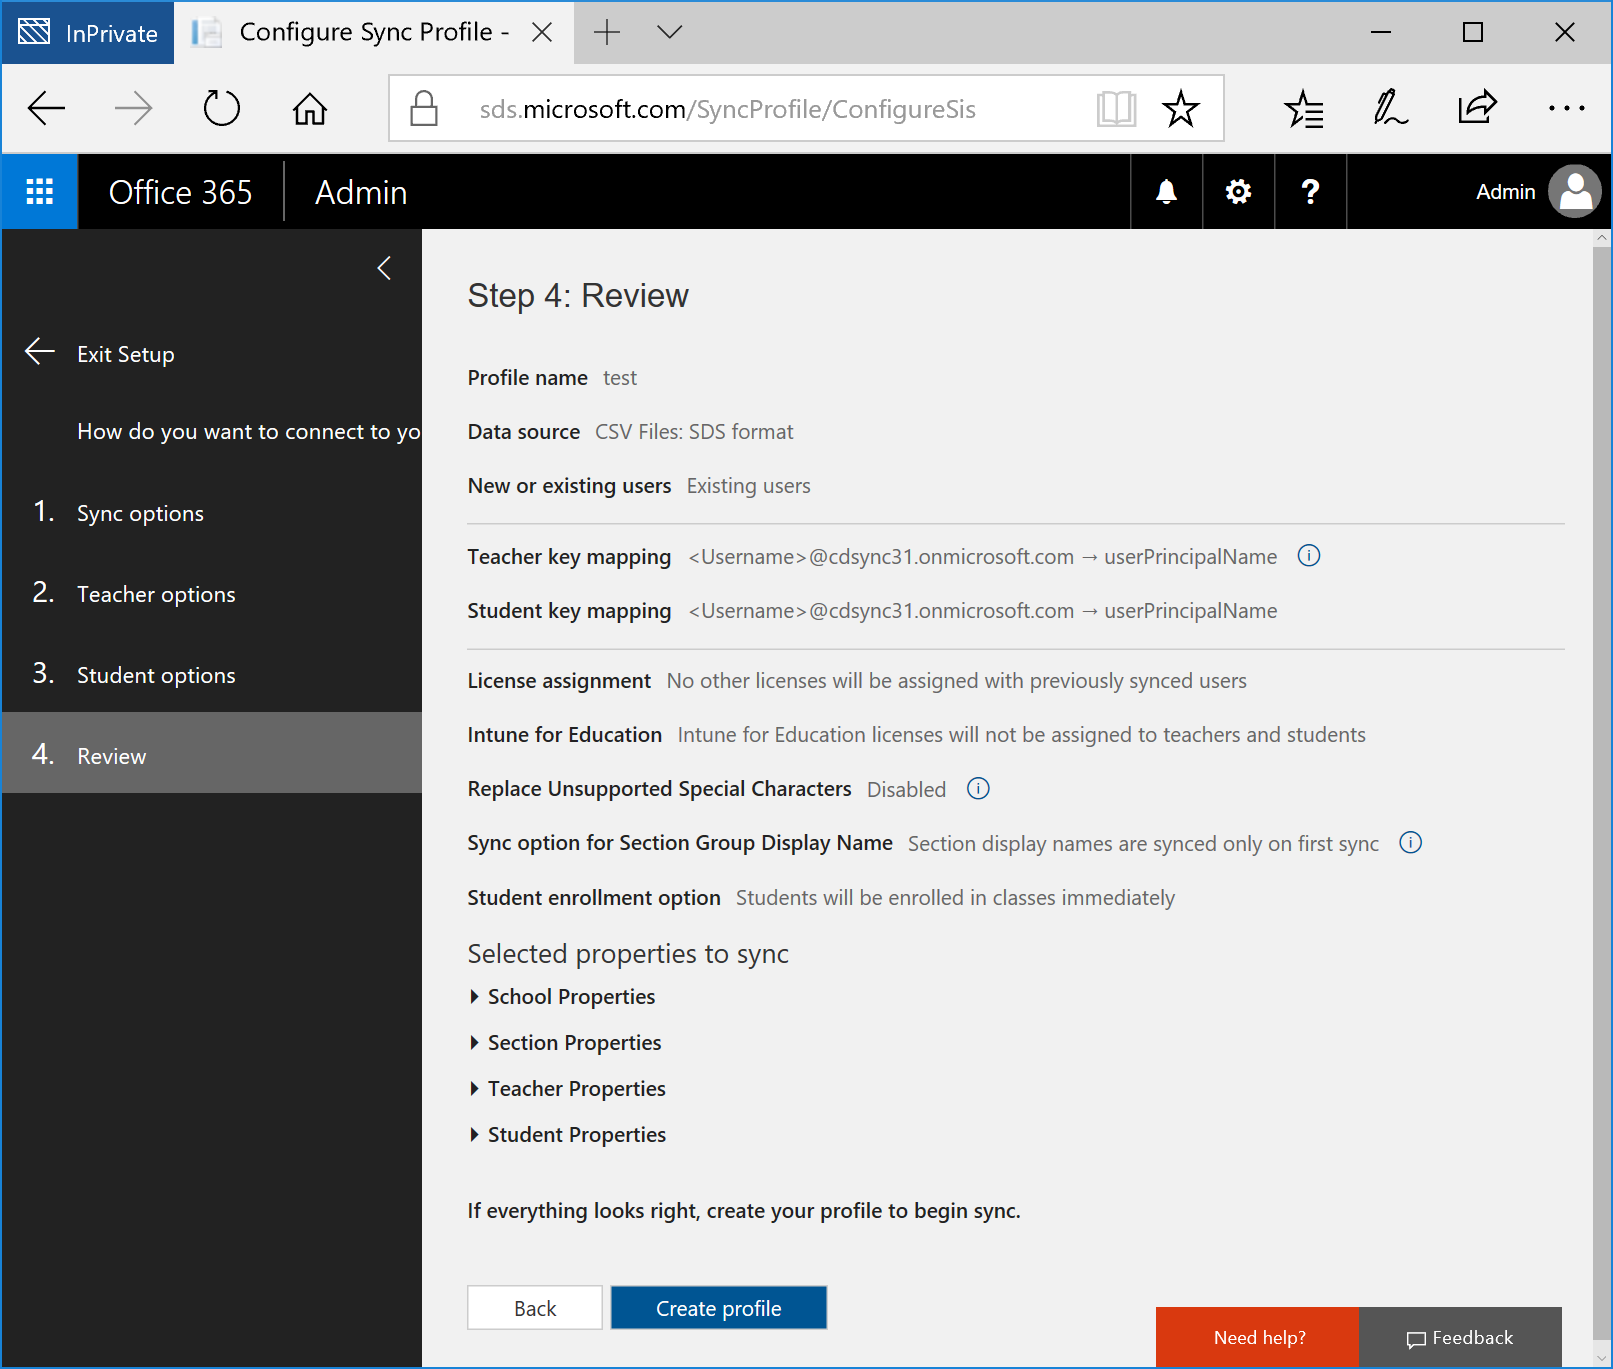
Task: Open 'How do you want to connect' step
Action: point(249,432)
